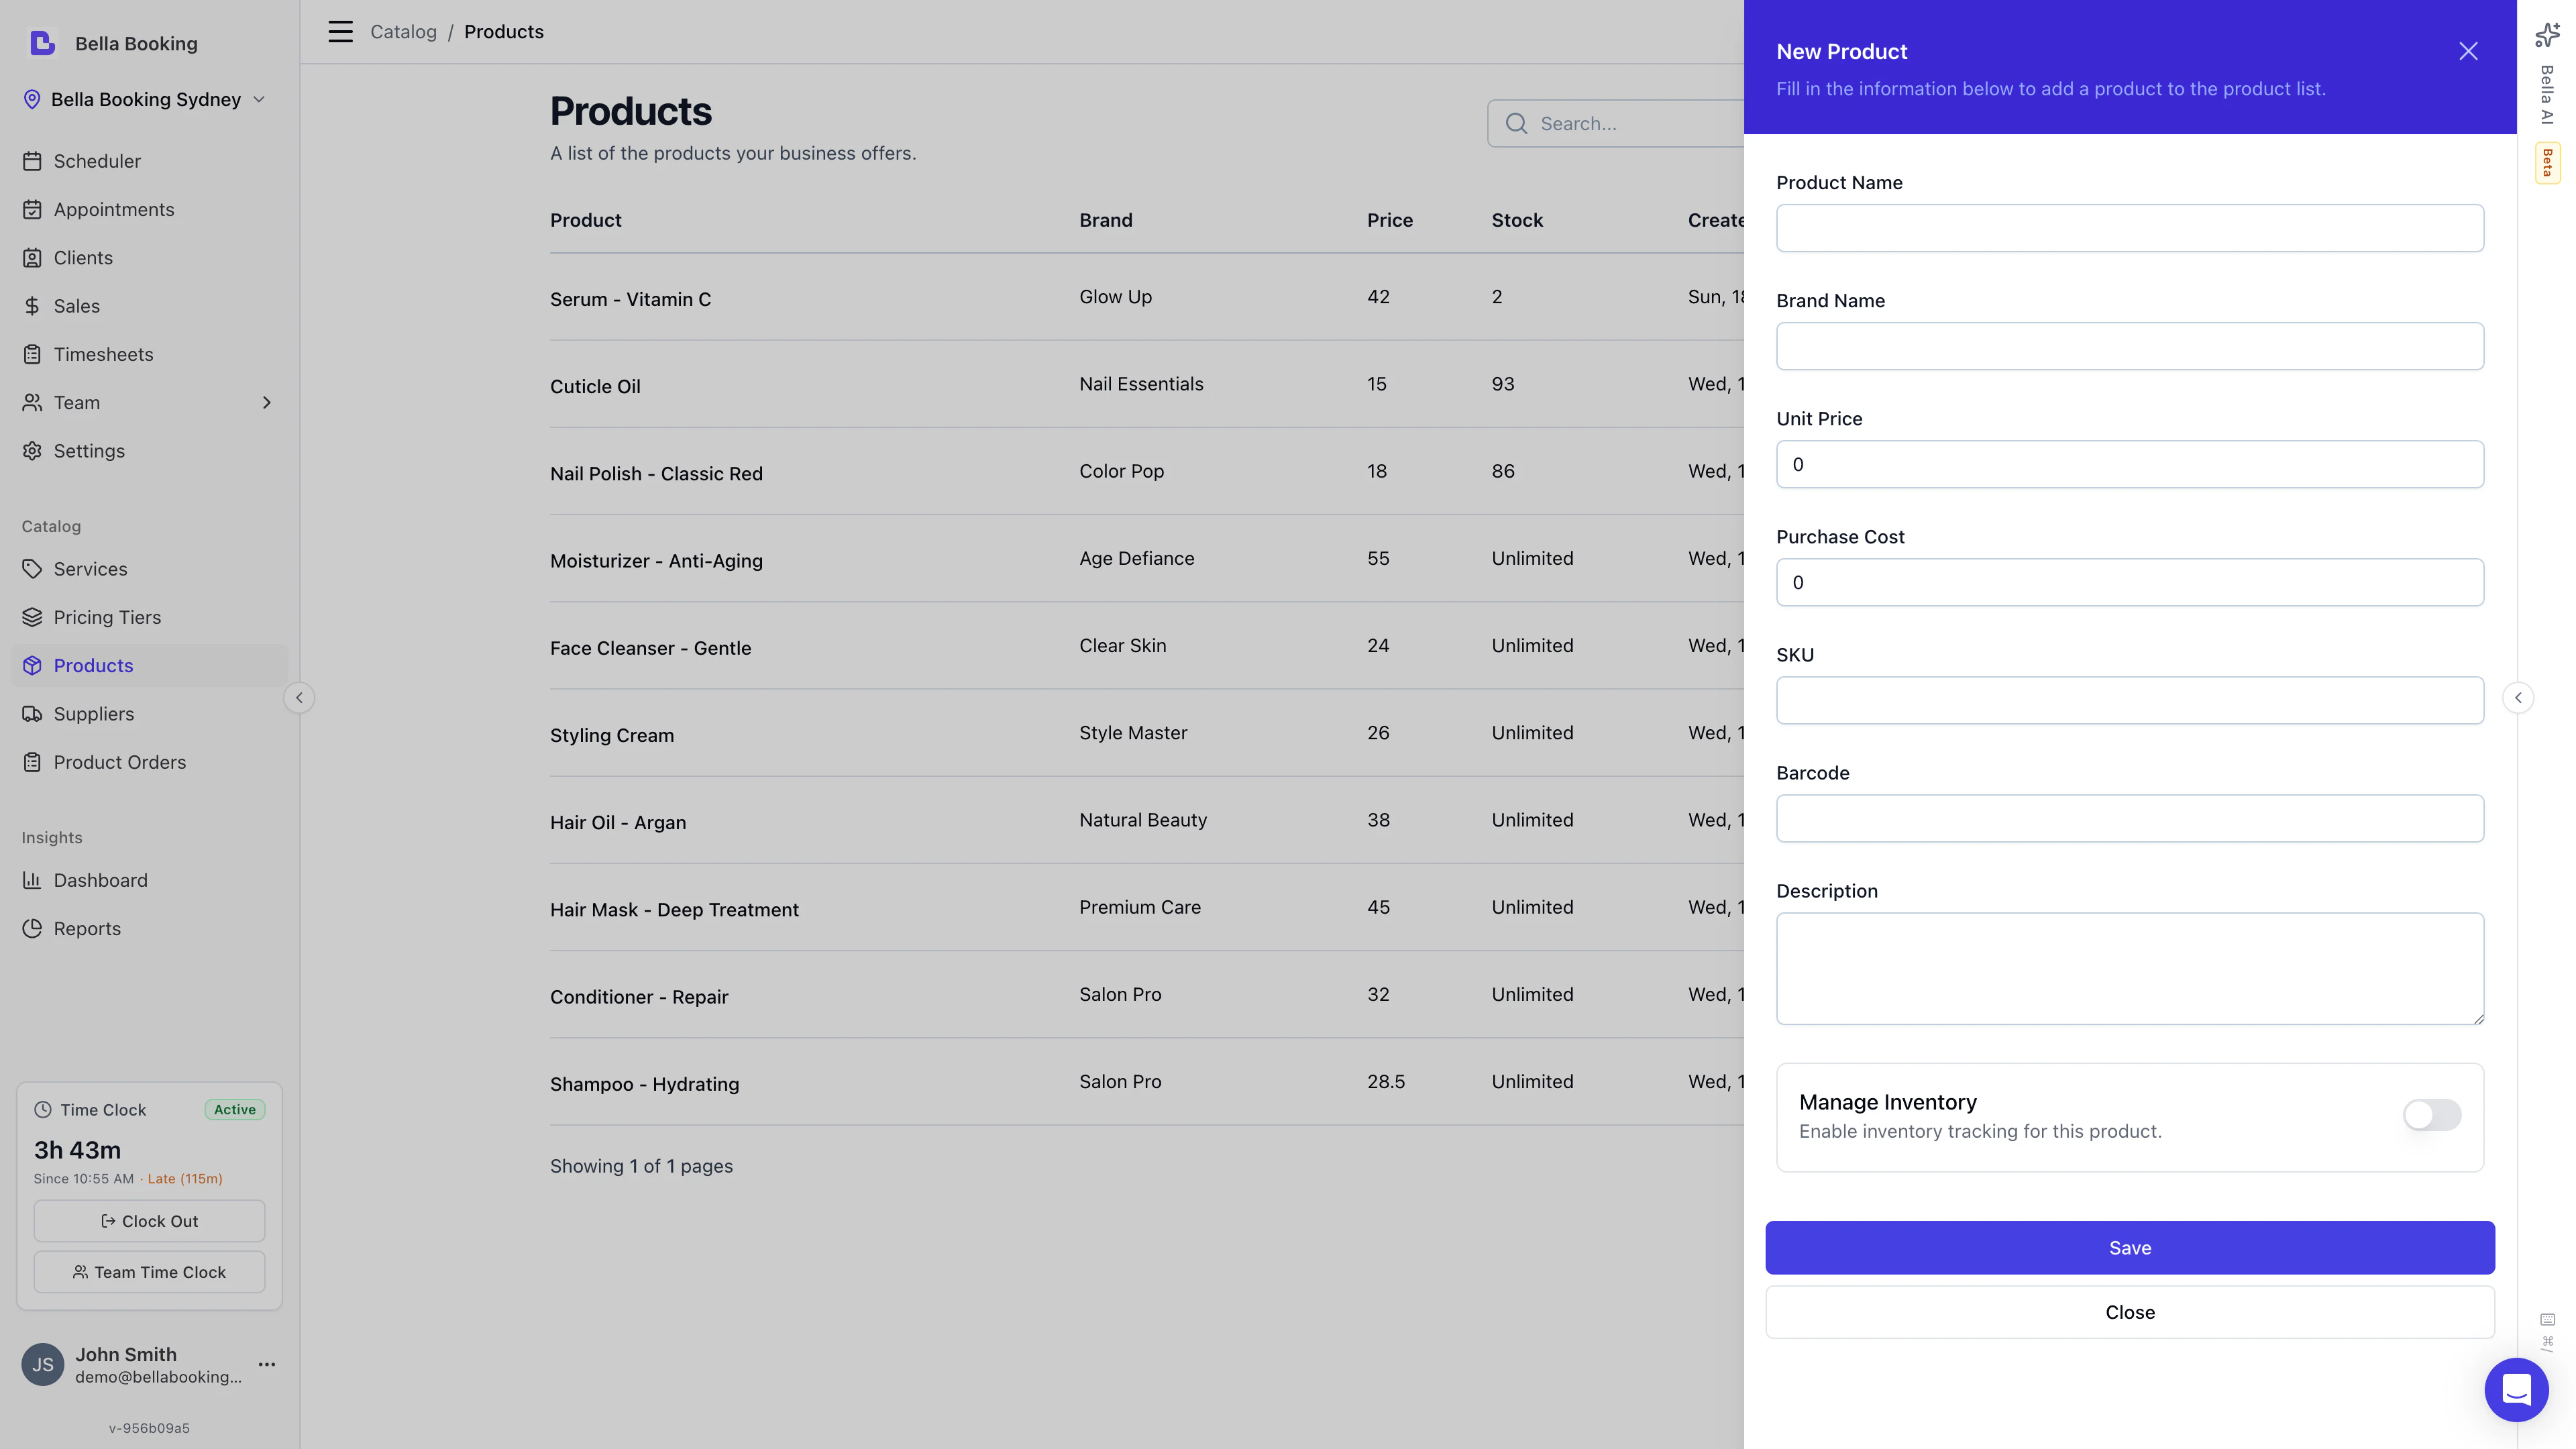The image size is (2576, 1449).
Task: Click the Clock Out button
Action: click(x=148, y=1220)
